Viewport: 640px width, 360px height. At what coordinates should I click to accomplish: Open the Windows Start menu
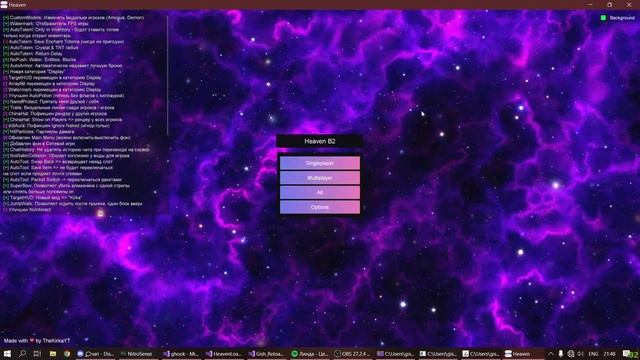[7, 354]
